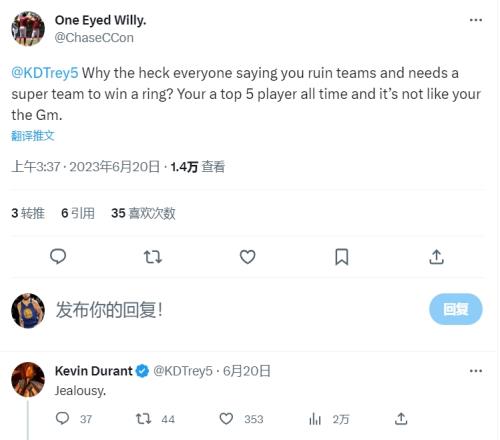Screen dimensions: 500x440
Task: View the 3 转推 retweets list
Action: 28,213
